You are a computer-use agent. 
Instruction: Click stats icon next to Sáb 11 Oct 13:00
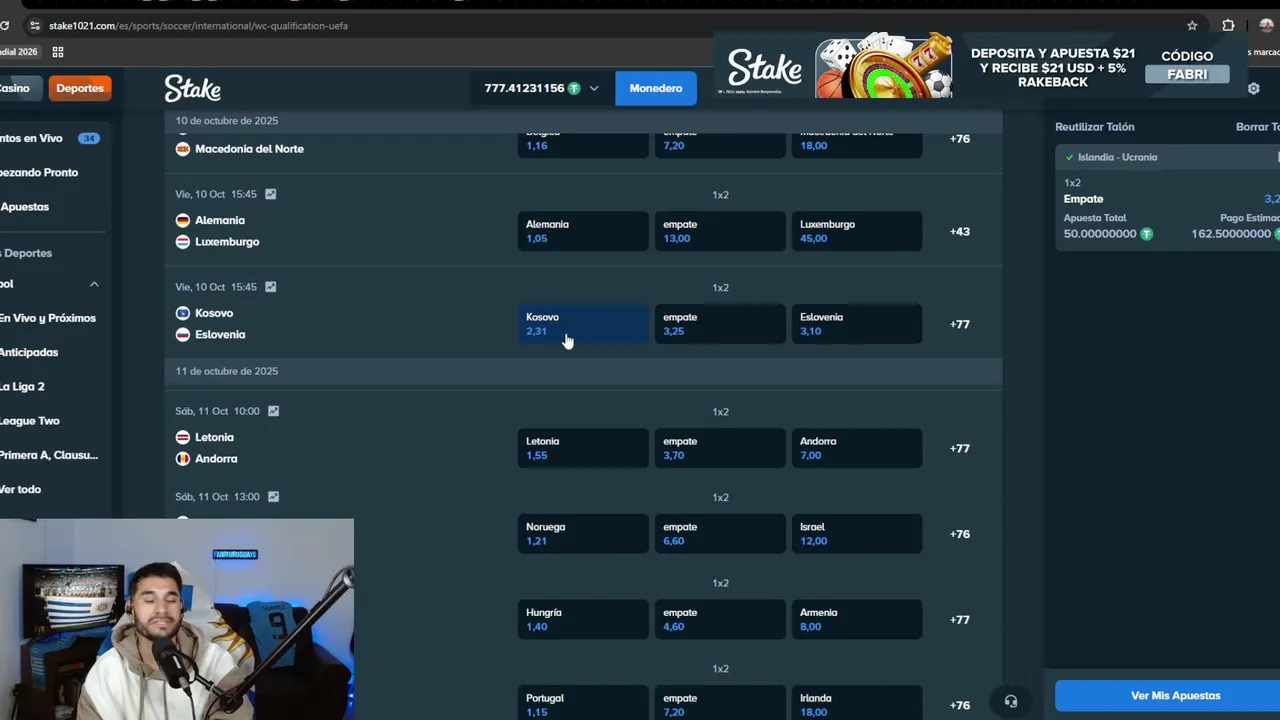coord(274,497)
